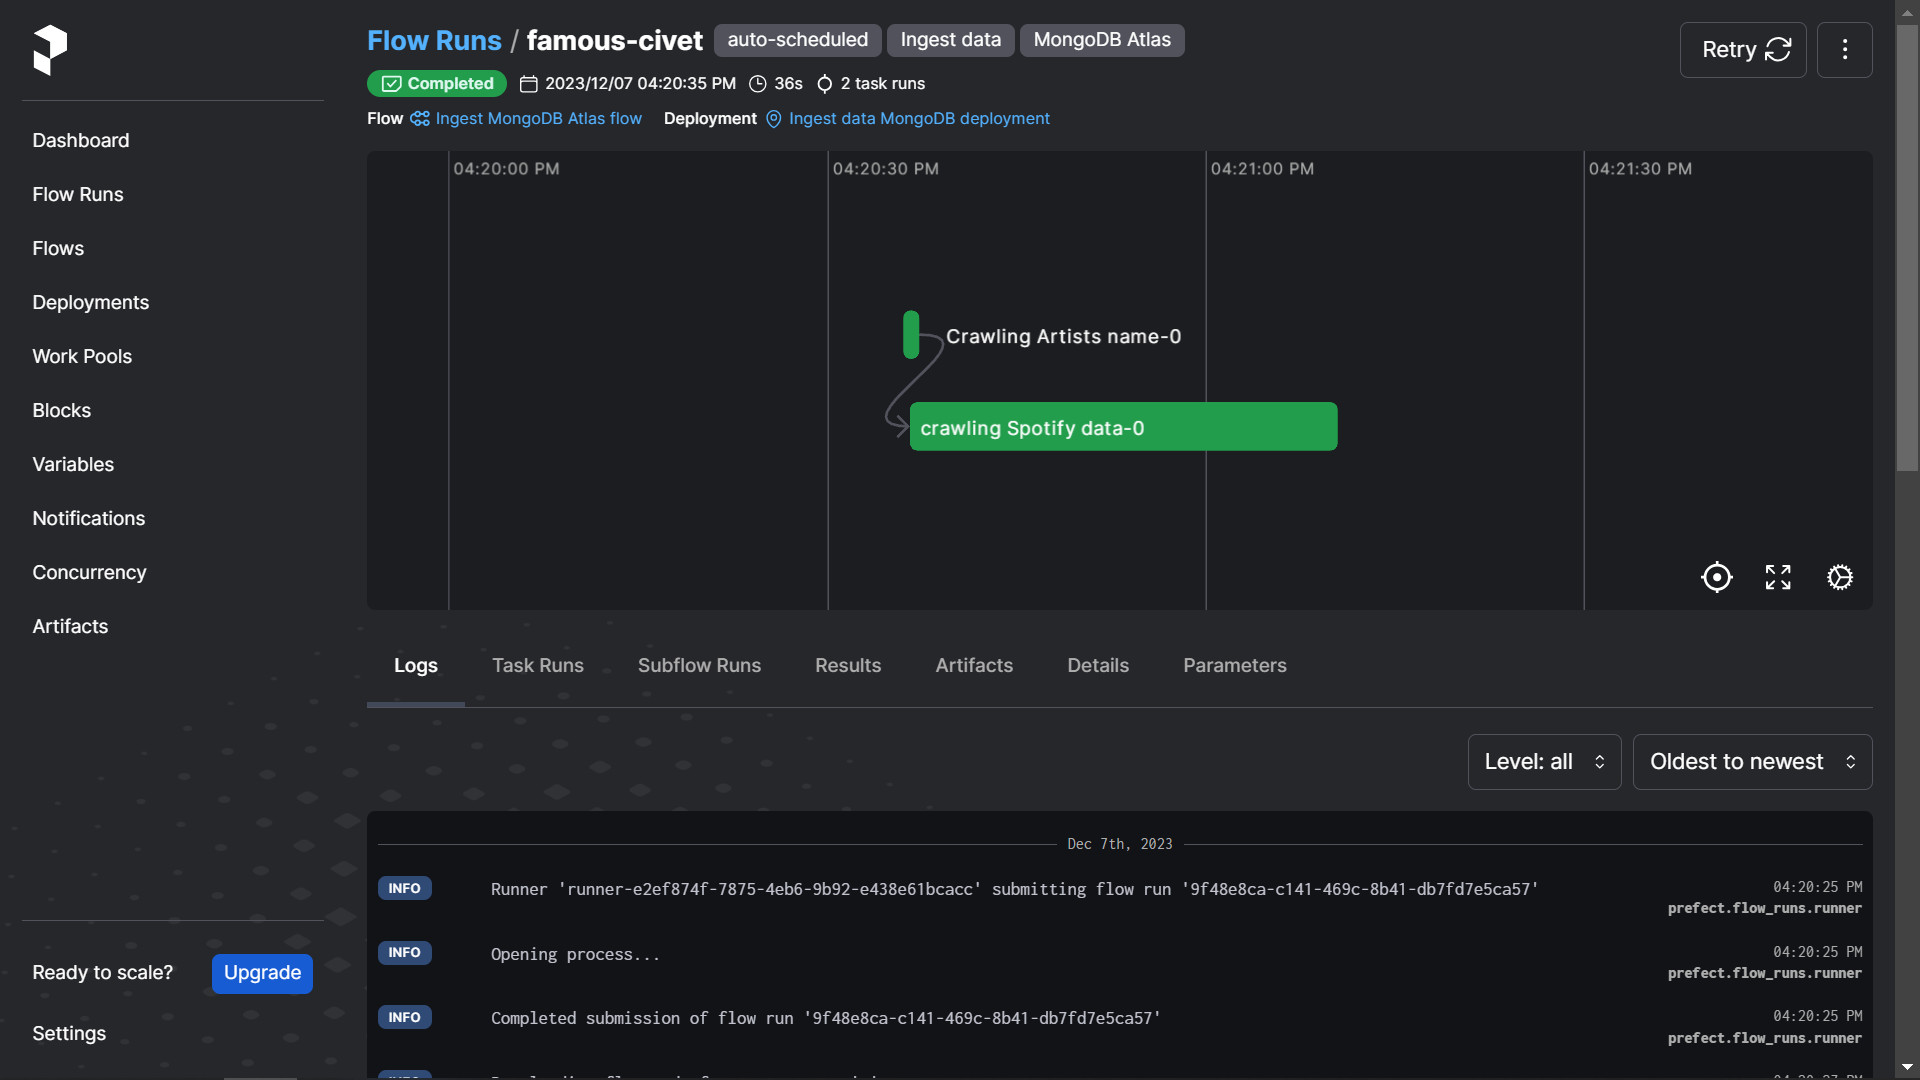
Task: Open the three-dot actions menu
Action: (1844, 50)
